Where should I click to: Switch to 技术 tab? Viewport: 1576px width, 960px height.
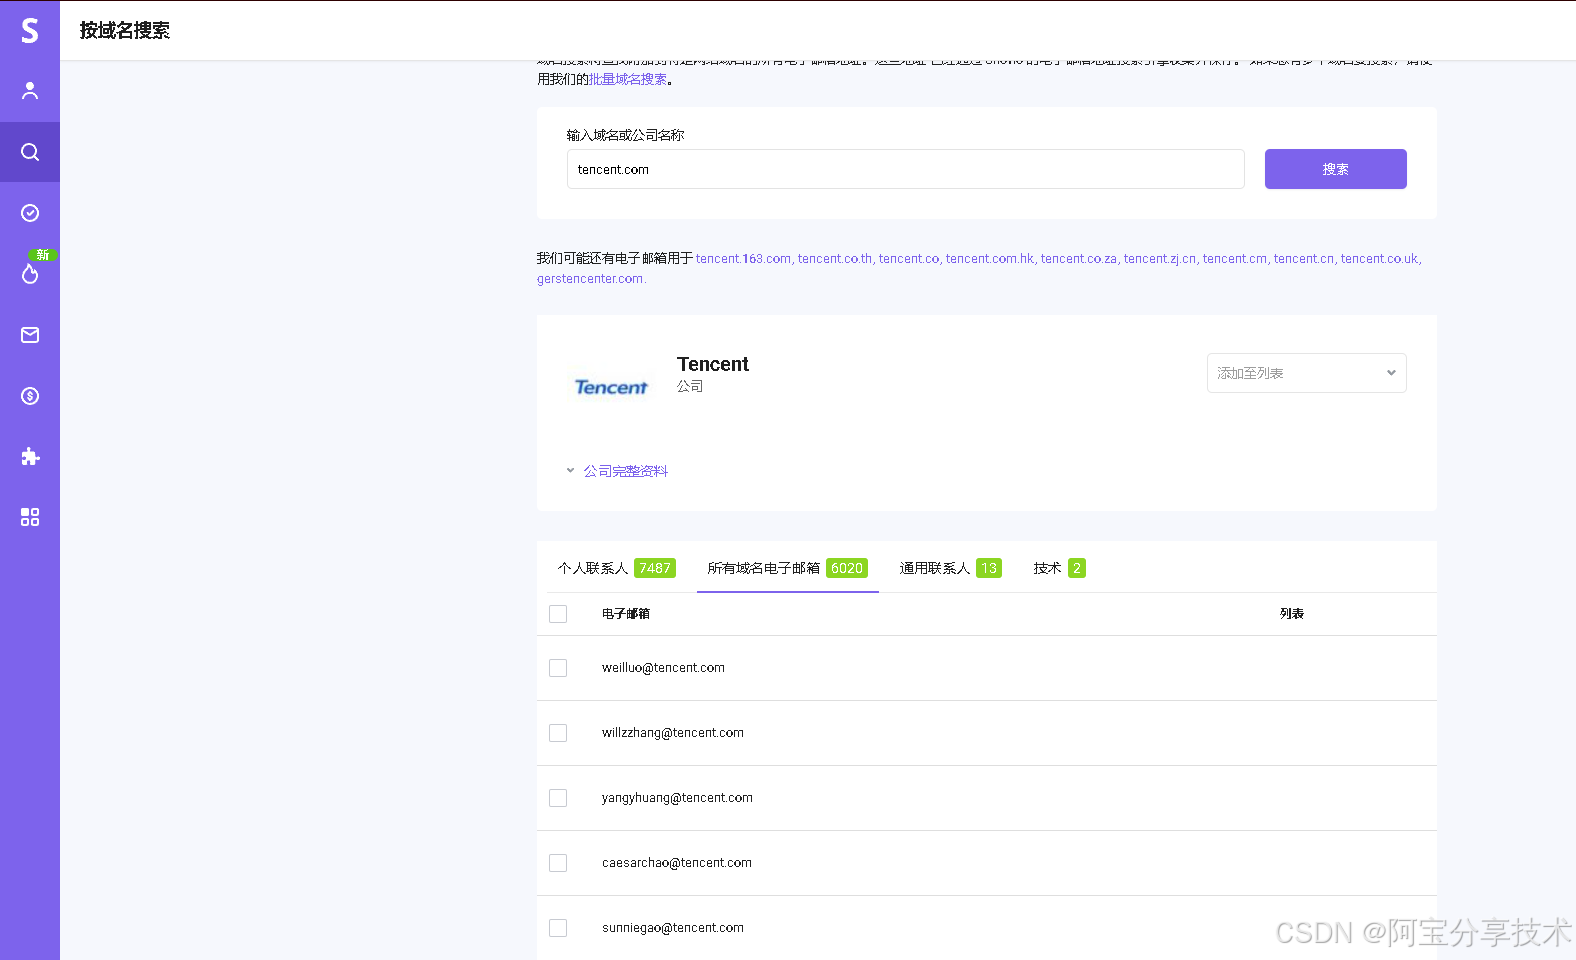(1059, 568)
